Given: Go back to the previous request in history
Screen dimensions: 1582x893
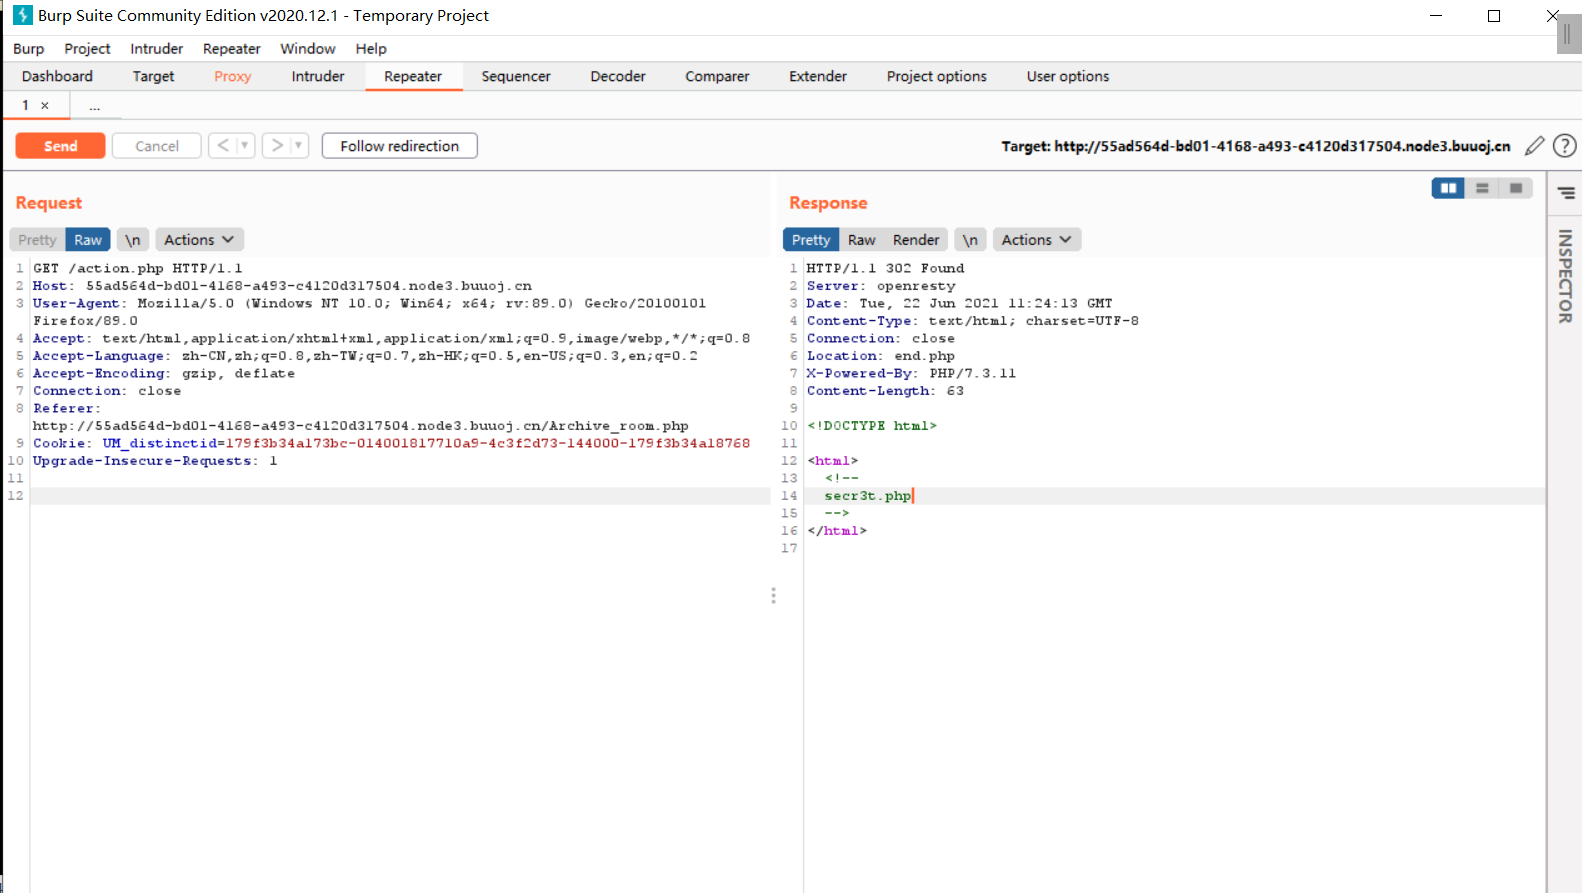Looking at the screenshot, I should click(223, 146).
